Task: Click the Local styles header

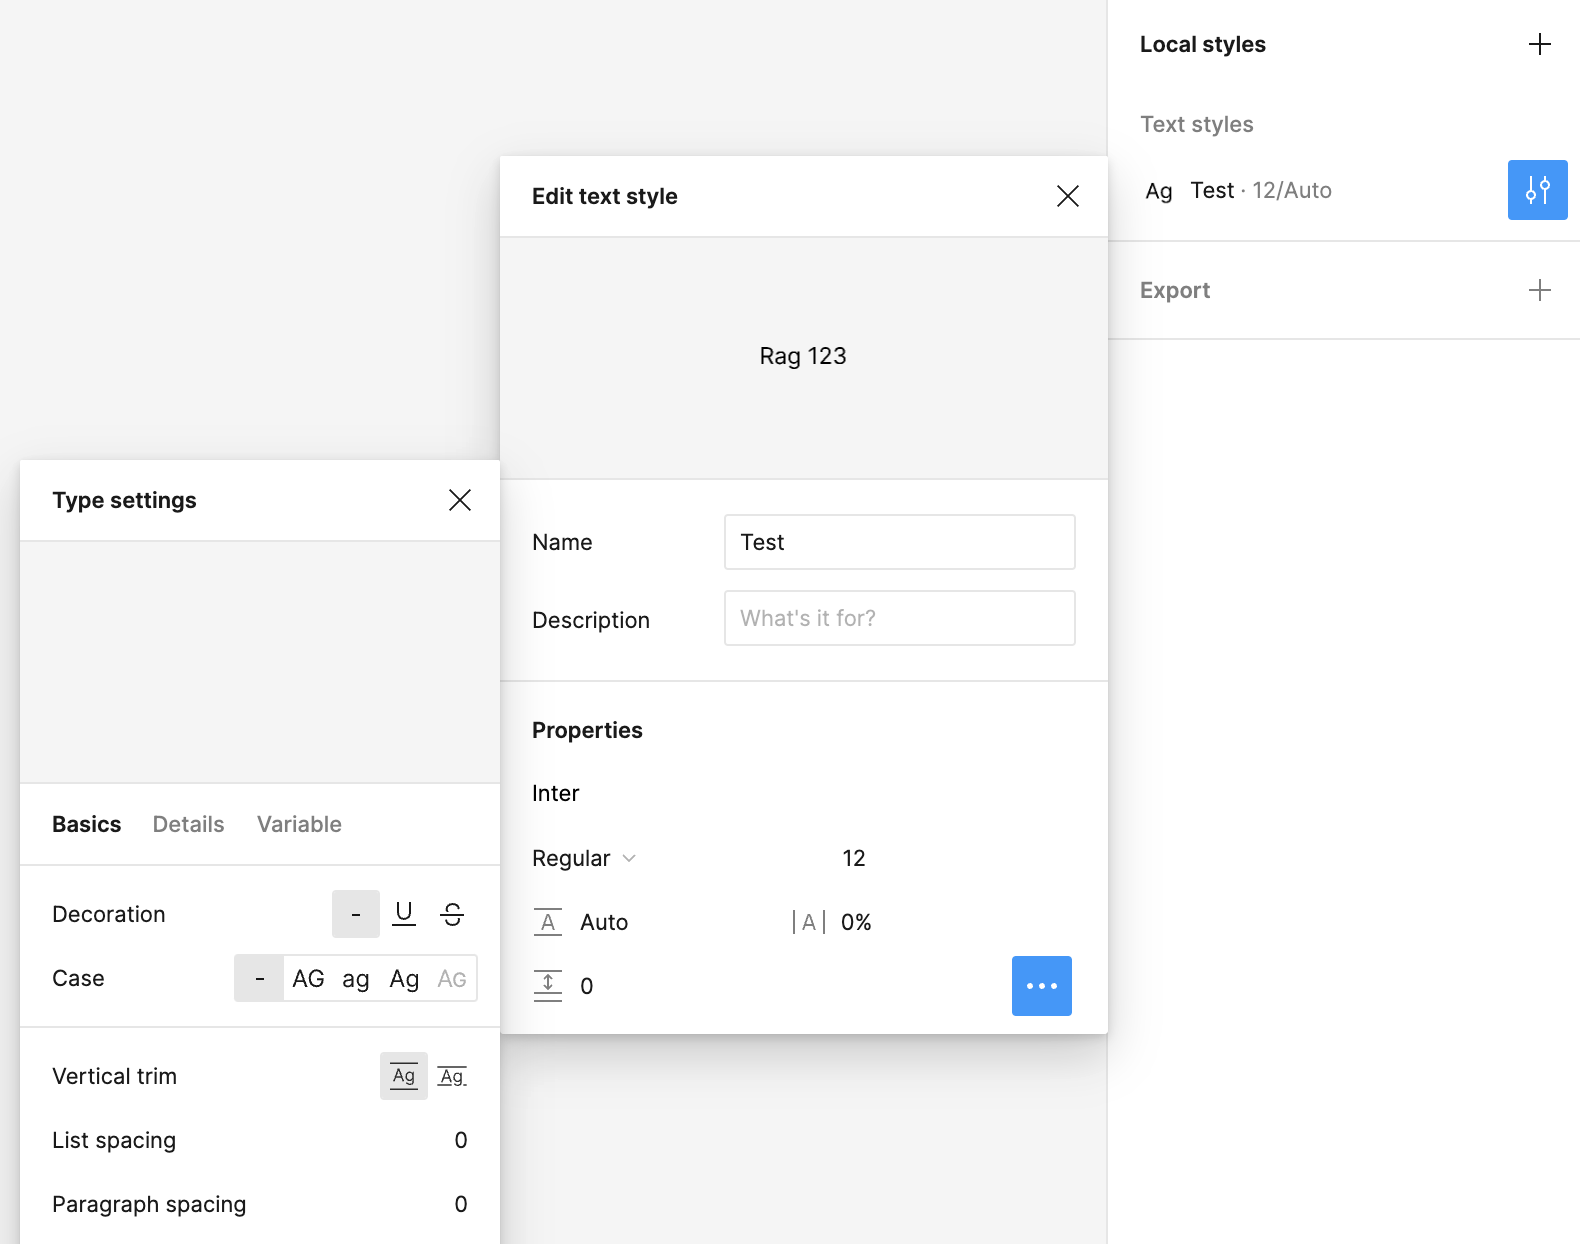Action: tap(1203, 44)
